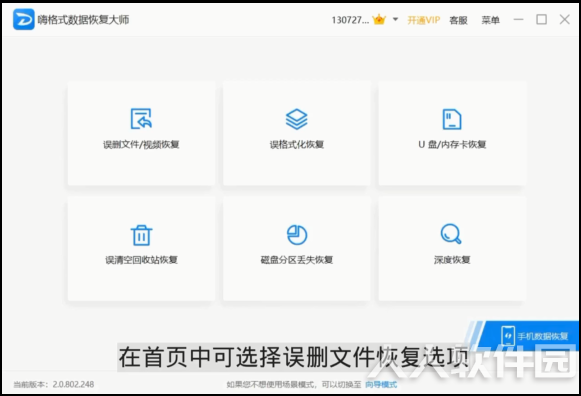581x396 pixels.
Task: Click the 误清空回收站恢复 label
Action: pyautogui.click(x=141, y=260)
